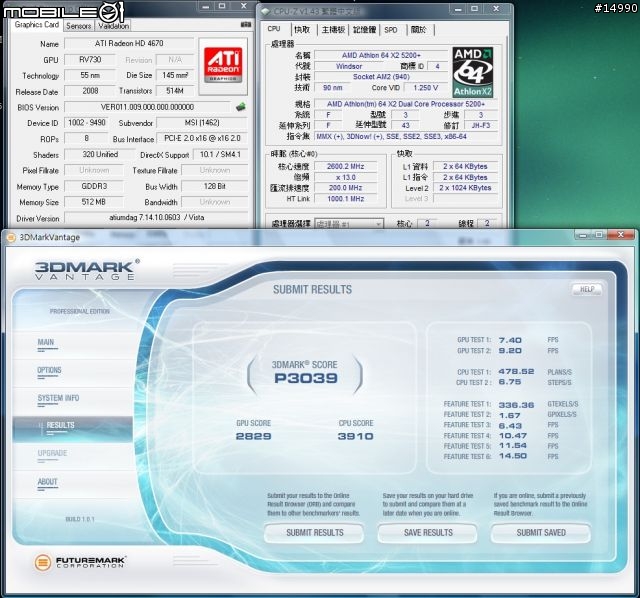Click the SUBMIT RESULTS button
This screenshot has height=598, width=640.
pyautogui.click(x=314, y=533)
